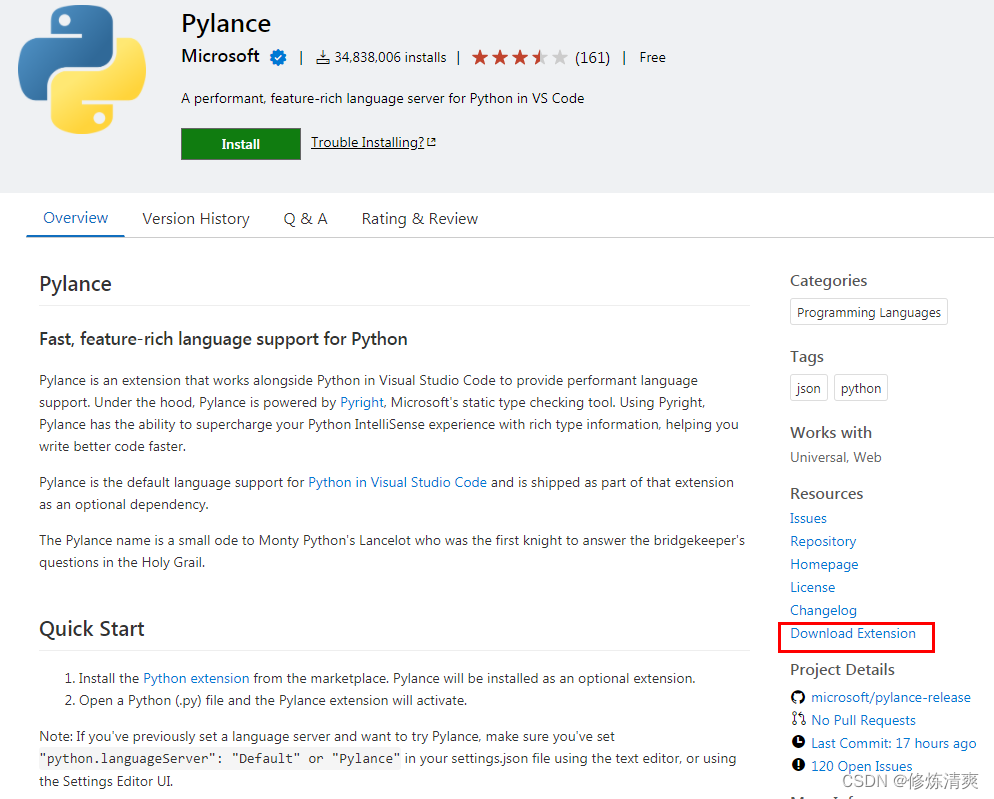Click the 34,838,006 installs text
Viewport: 994px width, 799px height.
390,58
